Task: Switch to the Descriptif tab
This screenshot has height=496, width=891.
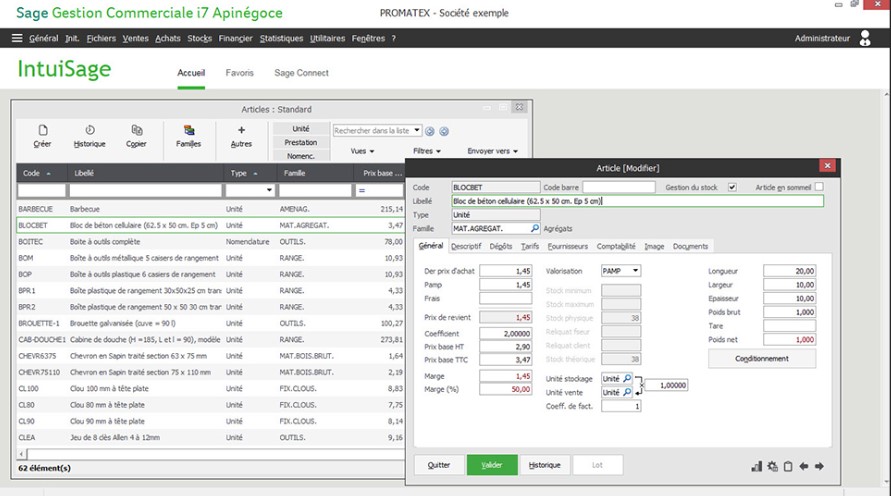Action: click(x=466, y=246)
